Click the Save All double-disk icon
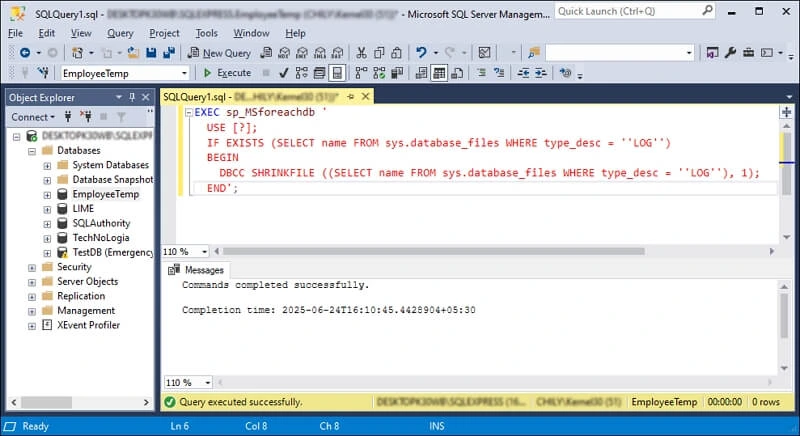 (x=169, y=53)
